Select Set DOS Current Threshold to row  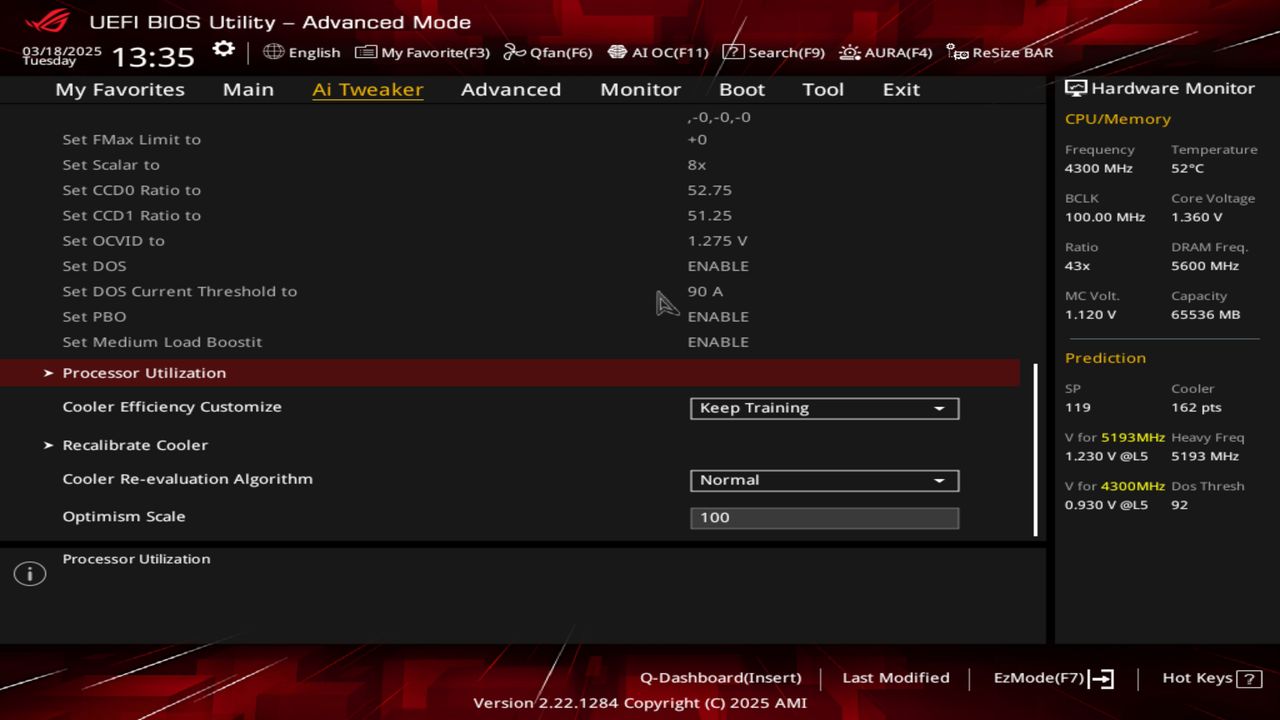click(x=510, y=291)
